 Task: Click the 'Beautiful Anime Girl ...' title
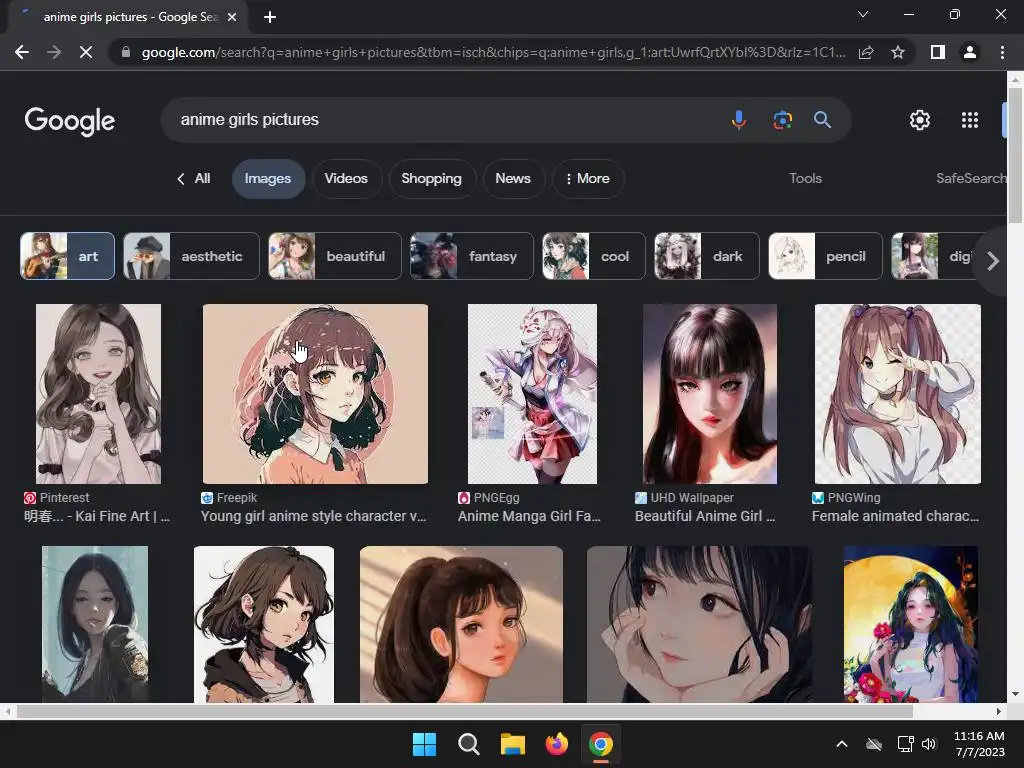coord(705,516)
